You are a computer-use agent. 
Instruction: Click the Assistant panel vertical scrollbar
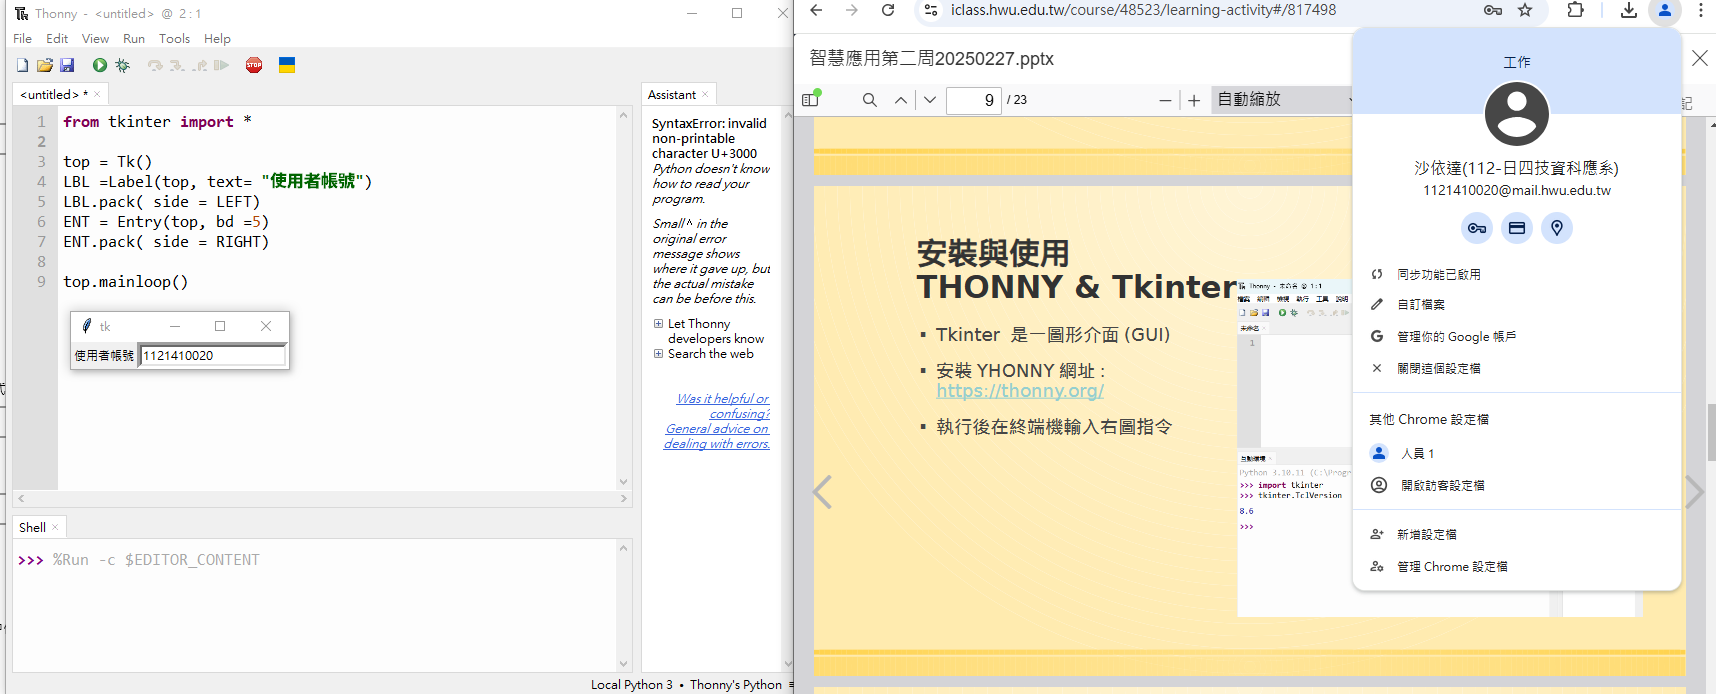(x=787, y=390)
